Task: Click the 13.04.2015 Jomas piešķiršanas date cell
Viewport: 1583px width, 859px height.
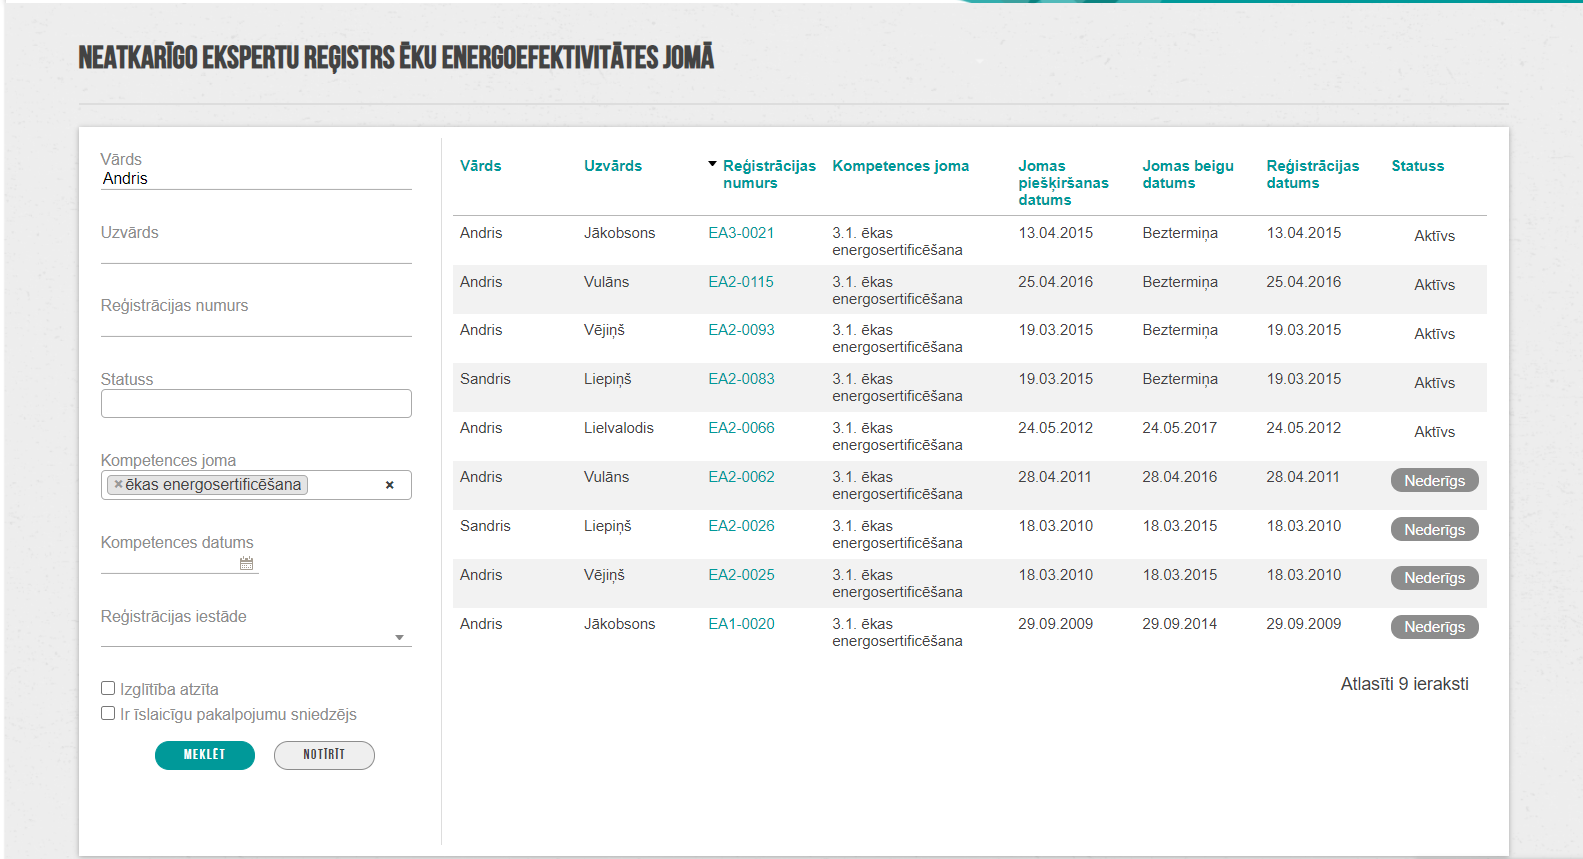Action: pyautogui.click(x=1056, y=233)
